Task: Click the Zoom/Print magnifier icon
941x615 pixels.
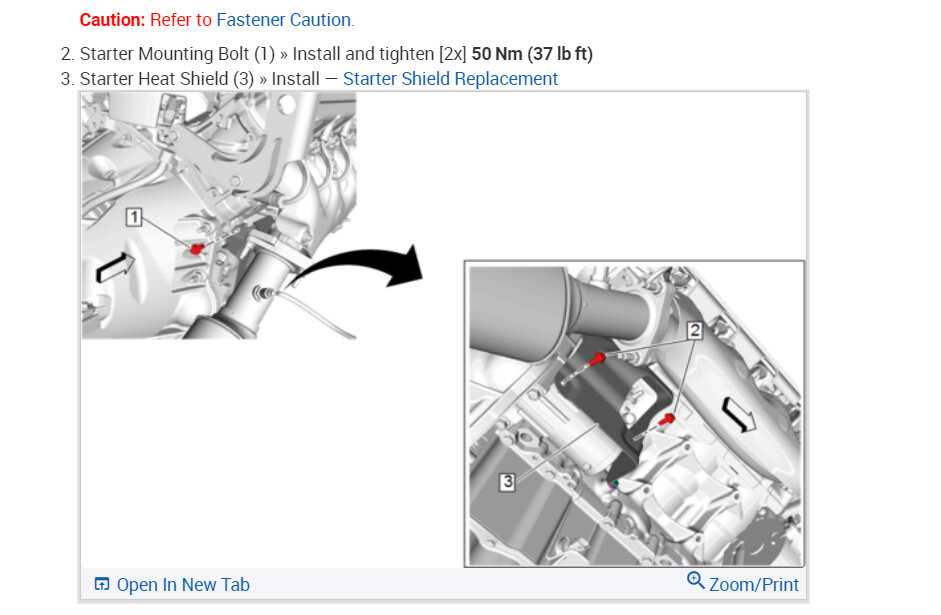Action: [696, 580]
